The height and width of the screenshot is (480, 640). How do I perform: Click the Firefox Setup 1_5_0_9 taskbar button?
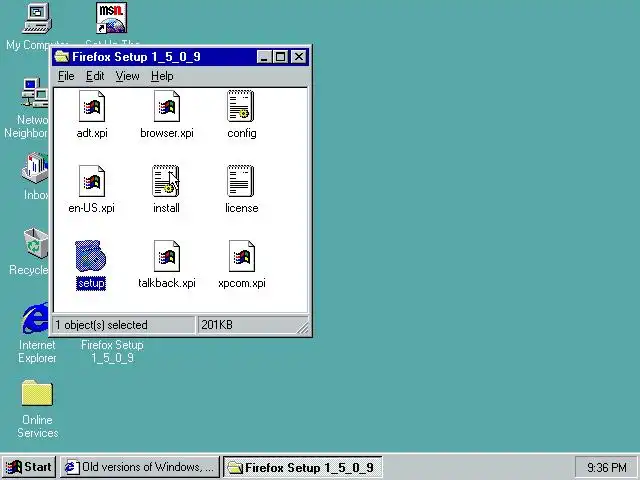[302, 467]
